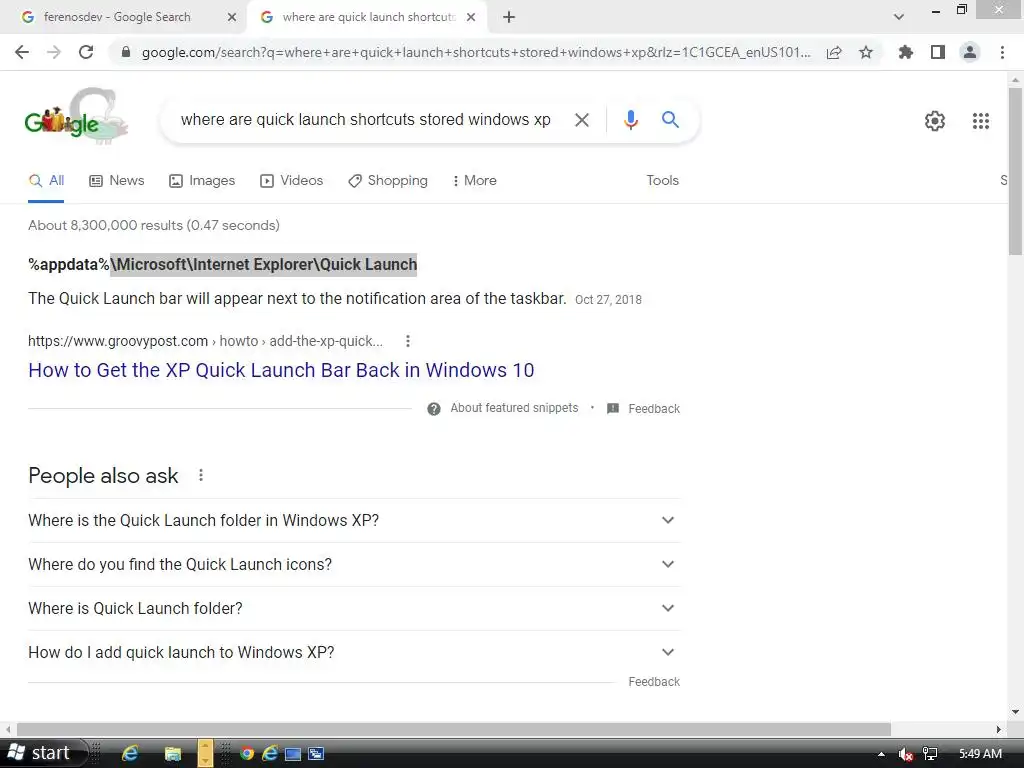Open Chrome's three-dot menu
Image resolution: width=1024 pixels, height=768 pixels.
pos(1002,52)
